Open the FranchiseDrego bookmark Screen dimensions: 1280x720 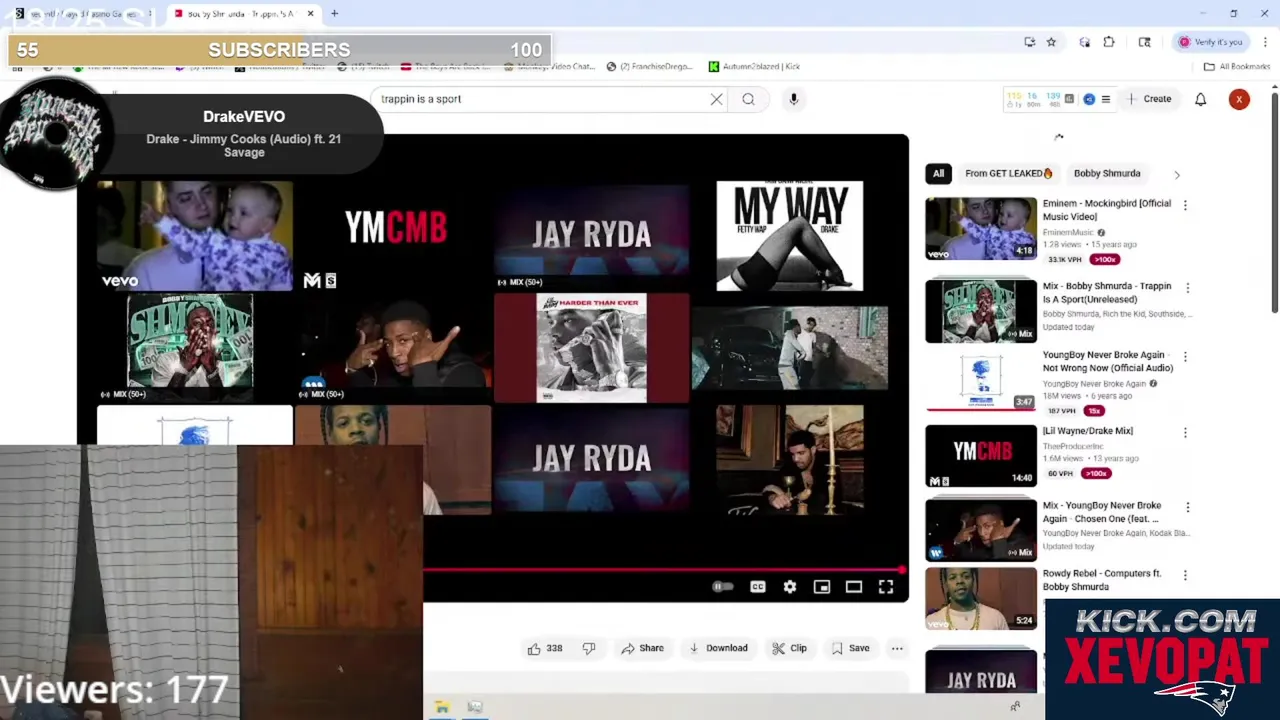[649, 67]
